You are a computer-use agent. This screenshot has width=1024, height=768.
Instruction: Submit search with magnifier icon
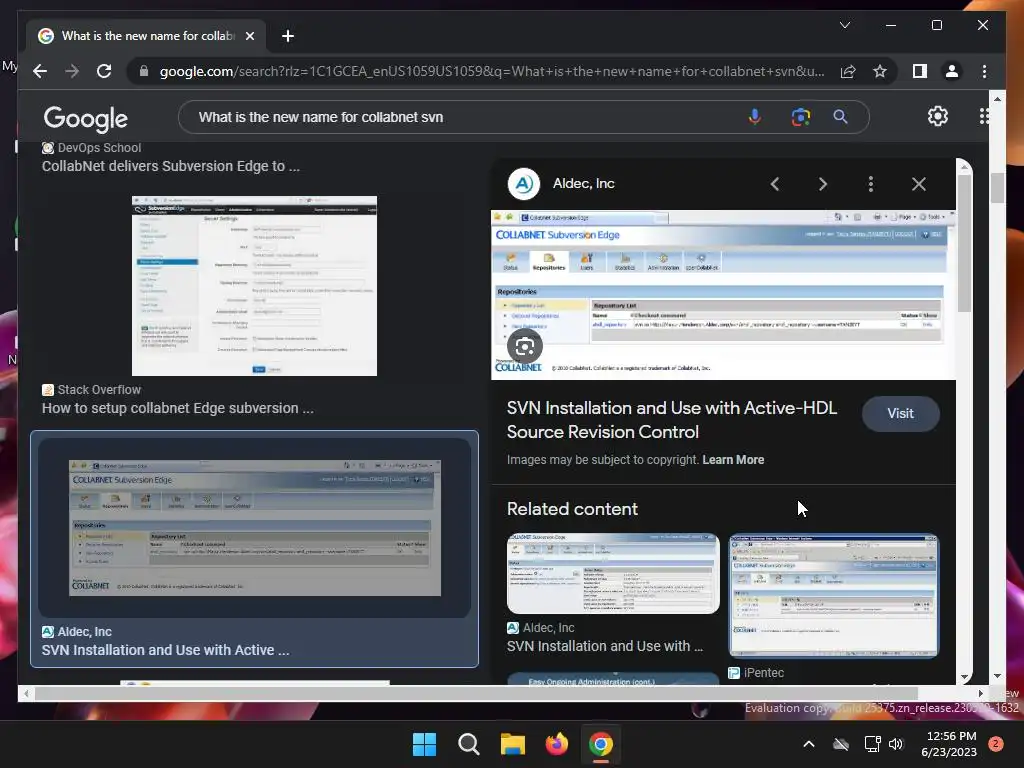[840, 117]
